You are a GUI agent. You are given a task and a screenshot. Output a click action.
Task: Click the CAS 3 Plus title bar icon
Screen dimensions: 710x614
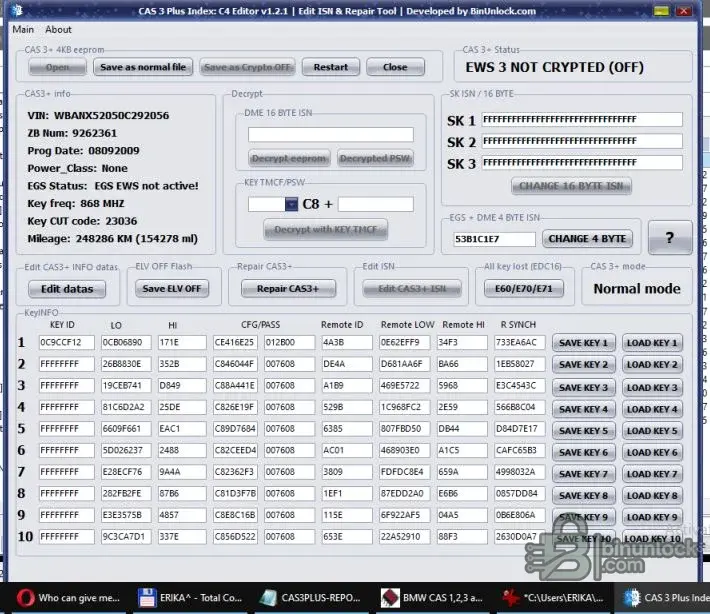click(x=17, y=10)
